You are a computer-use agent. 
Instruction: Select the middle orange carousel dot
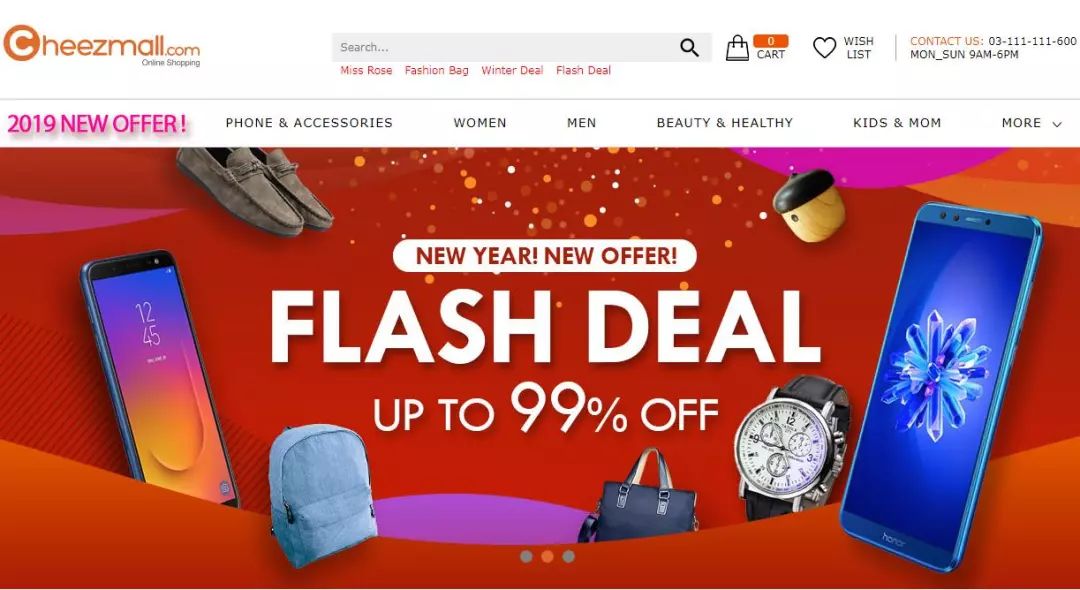(x=547, y=556)
